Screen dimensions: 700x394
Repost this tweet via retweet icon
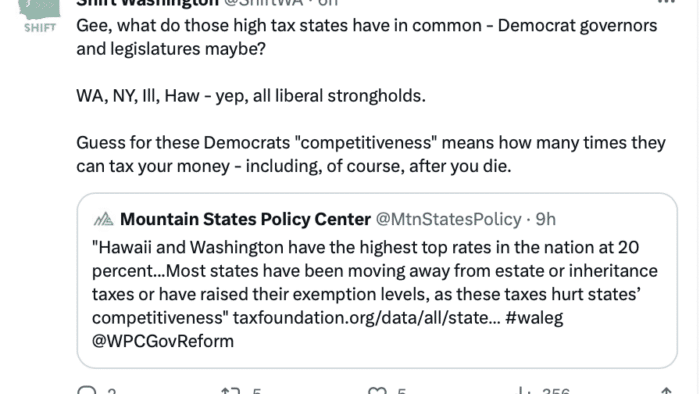point(230,391)
